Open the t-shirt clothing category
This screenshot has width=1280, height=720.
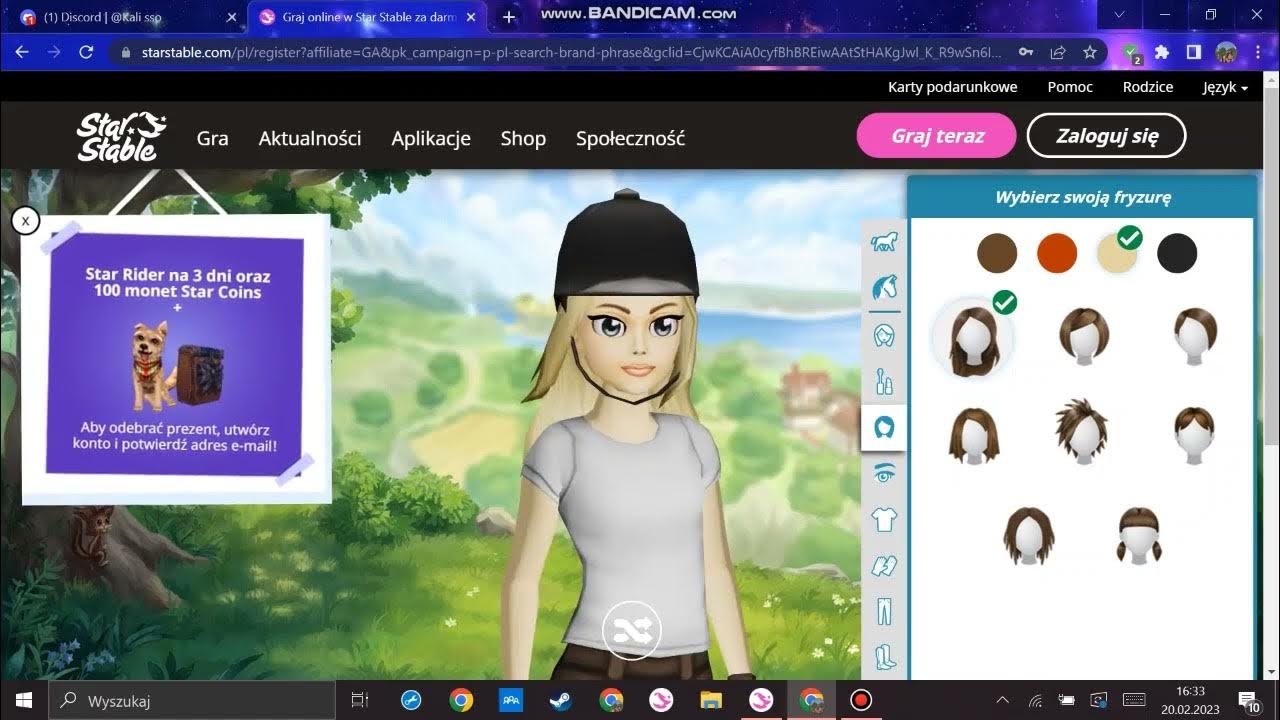click(884, 519)
